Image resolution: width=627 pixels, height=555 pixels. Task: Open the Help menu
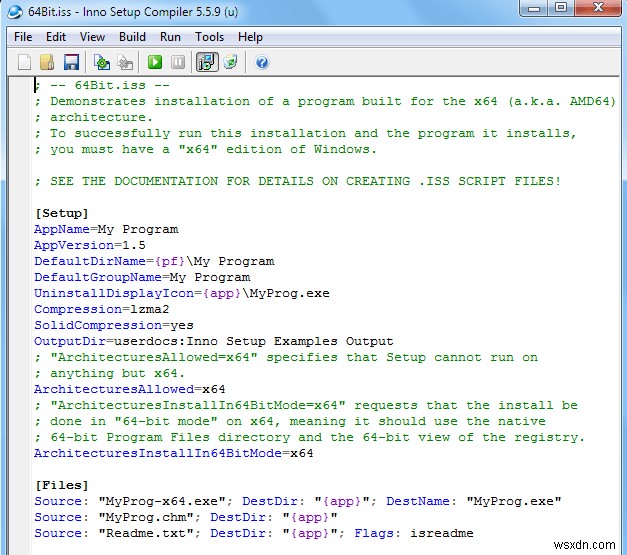(250, 37)
